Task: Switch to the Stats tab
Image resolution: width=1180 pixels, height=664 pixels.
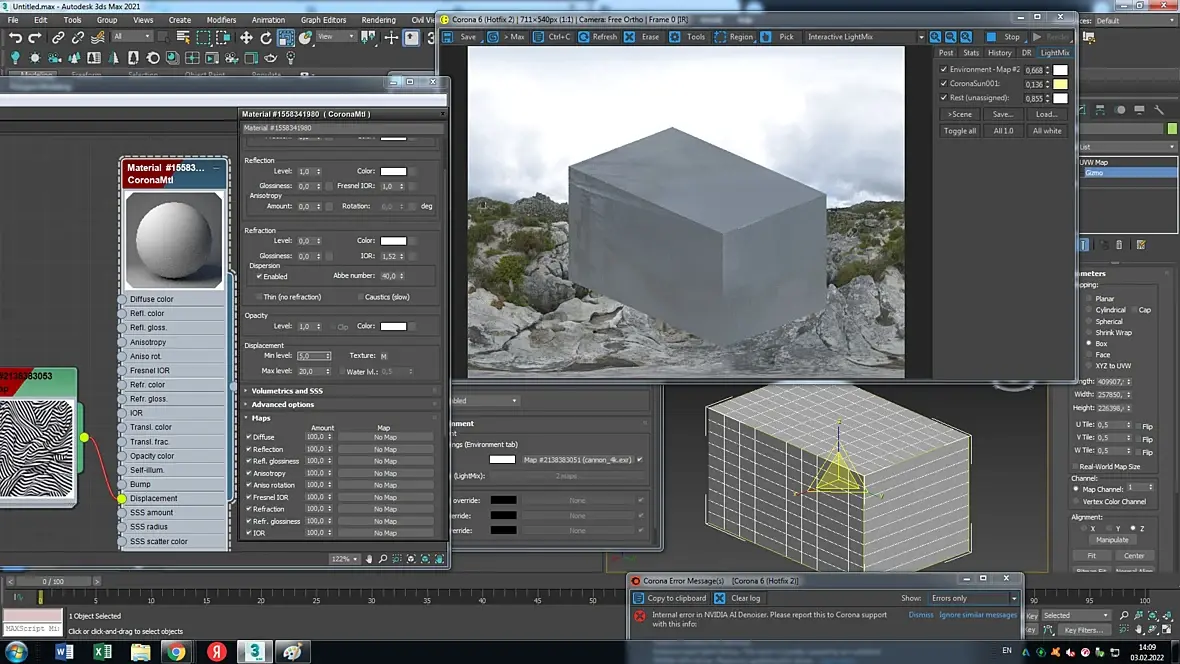Action: (970, 53)
